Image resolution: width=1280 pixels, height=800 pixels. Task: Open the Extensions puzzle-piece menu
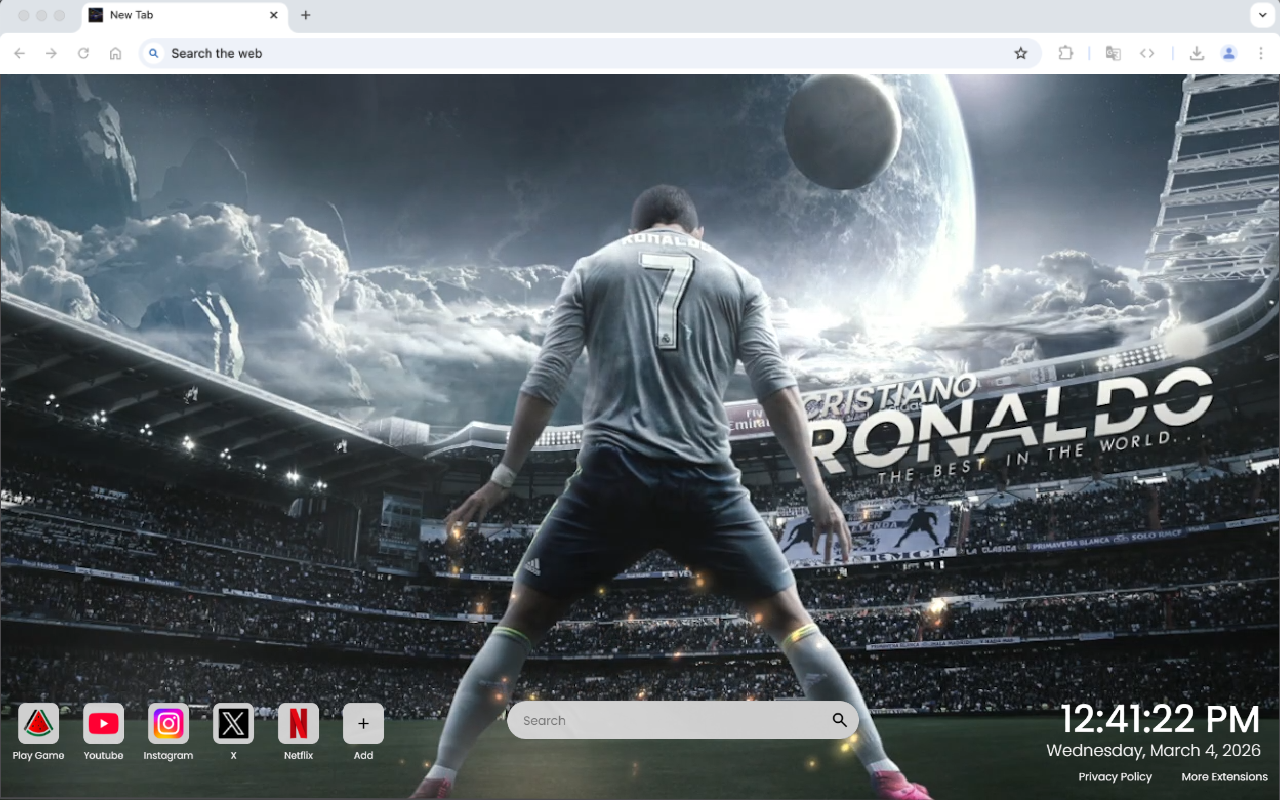pos(1066,53)
